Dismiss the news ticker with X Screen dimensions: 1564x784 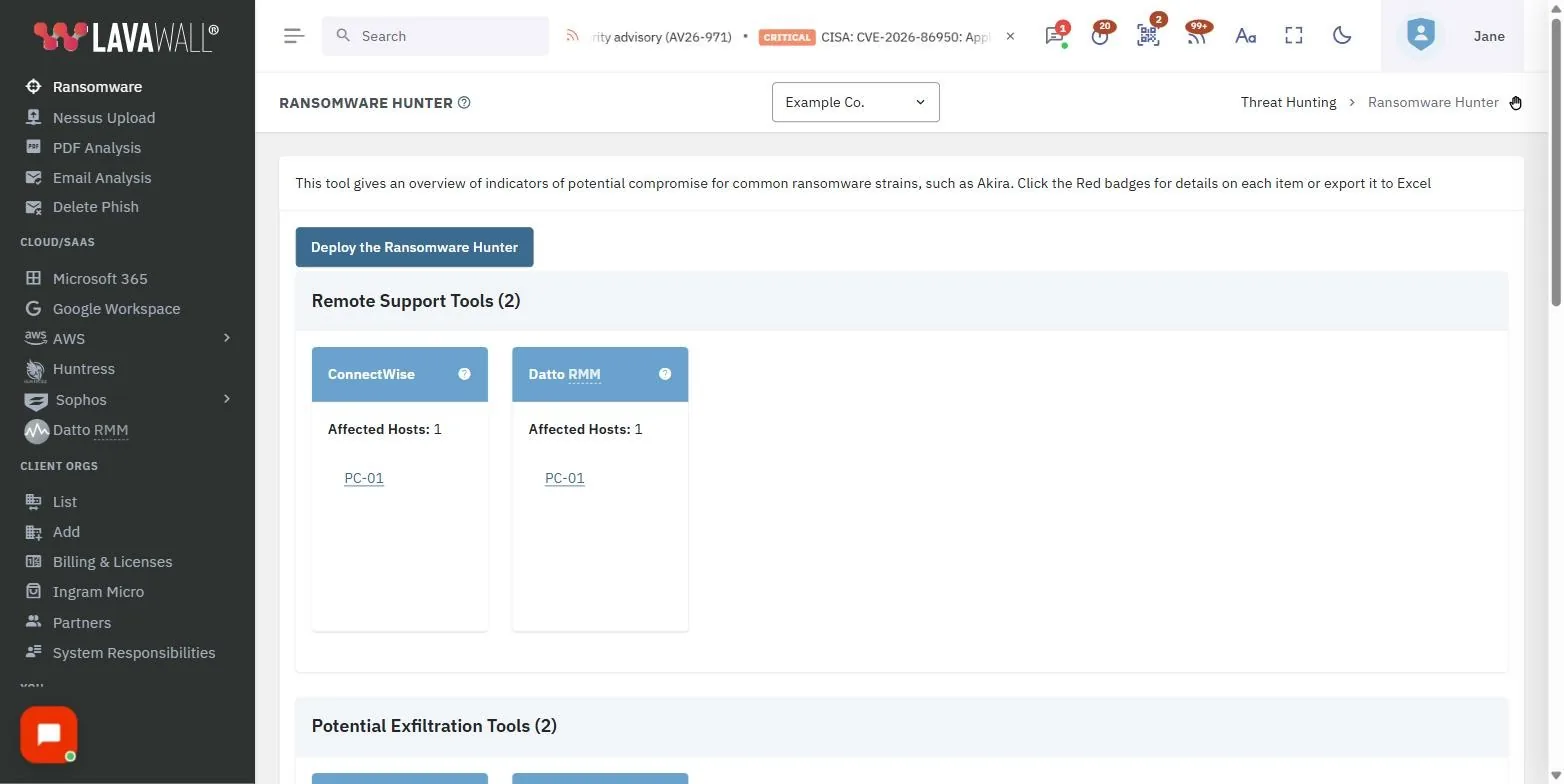coord(1010,36)
